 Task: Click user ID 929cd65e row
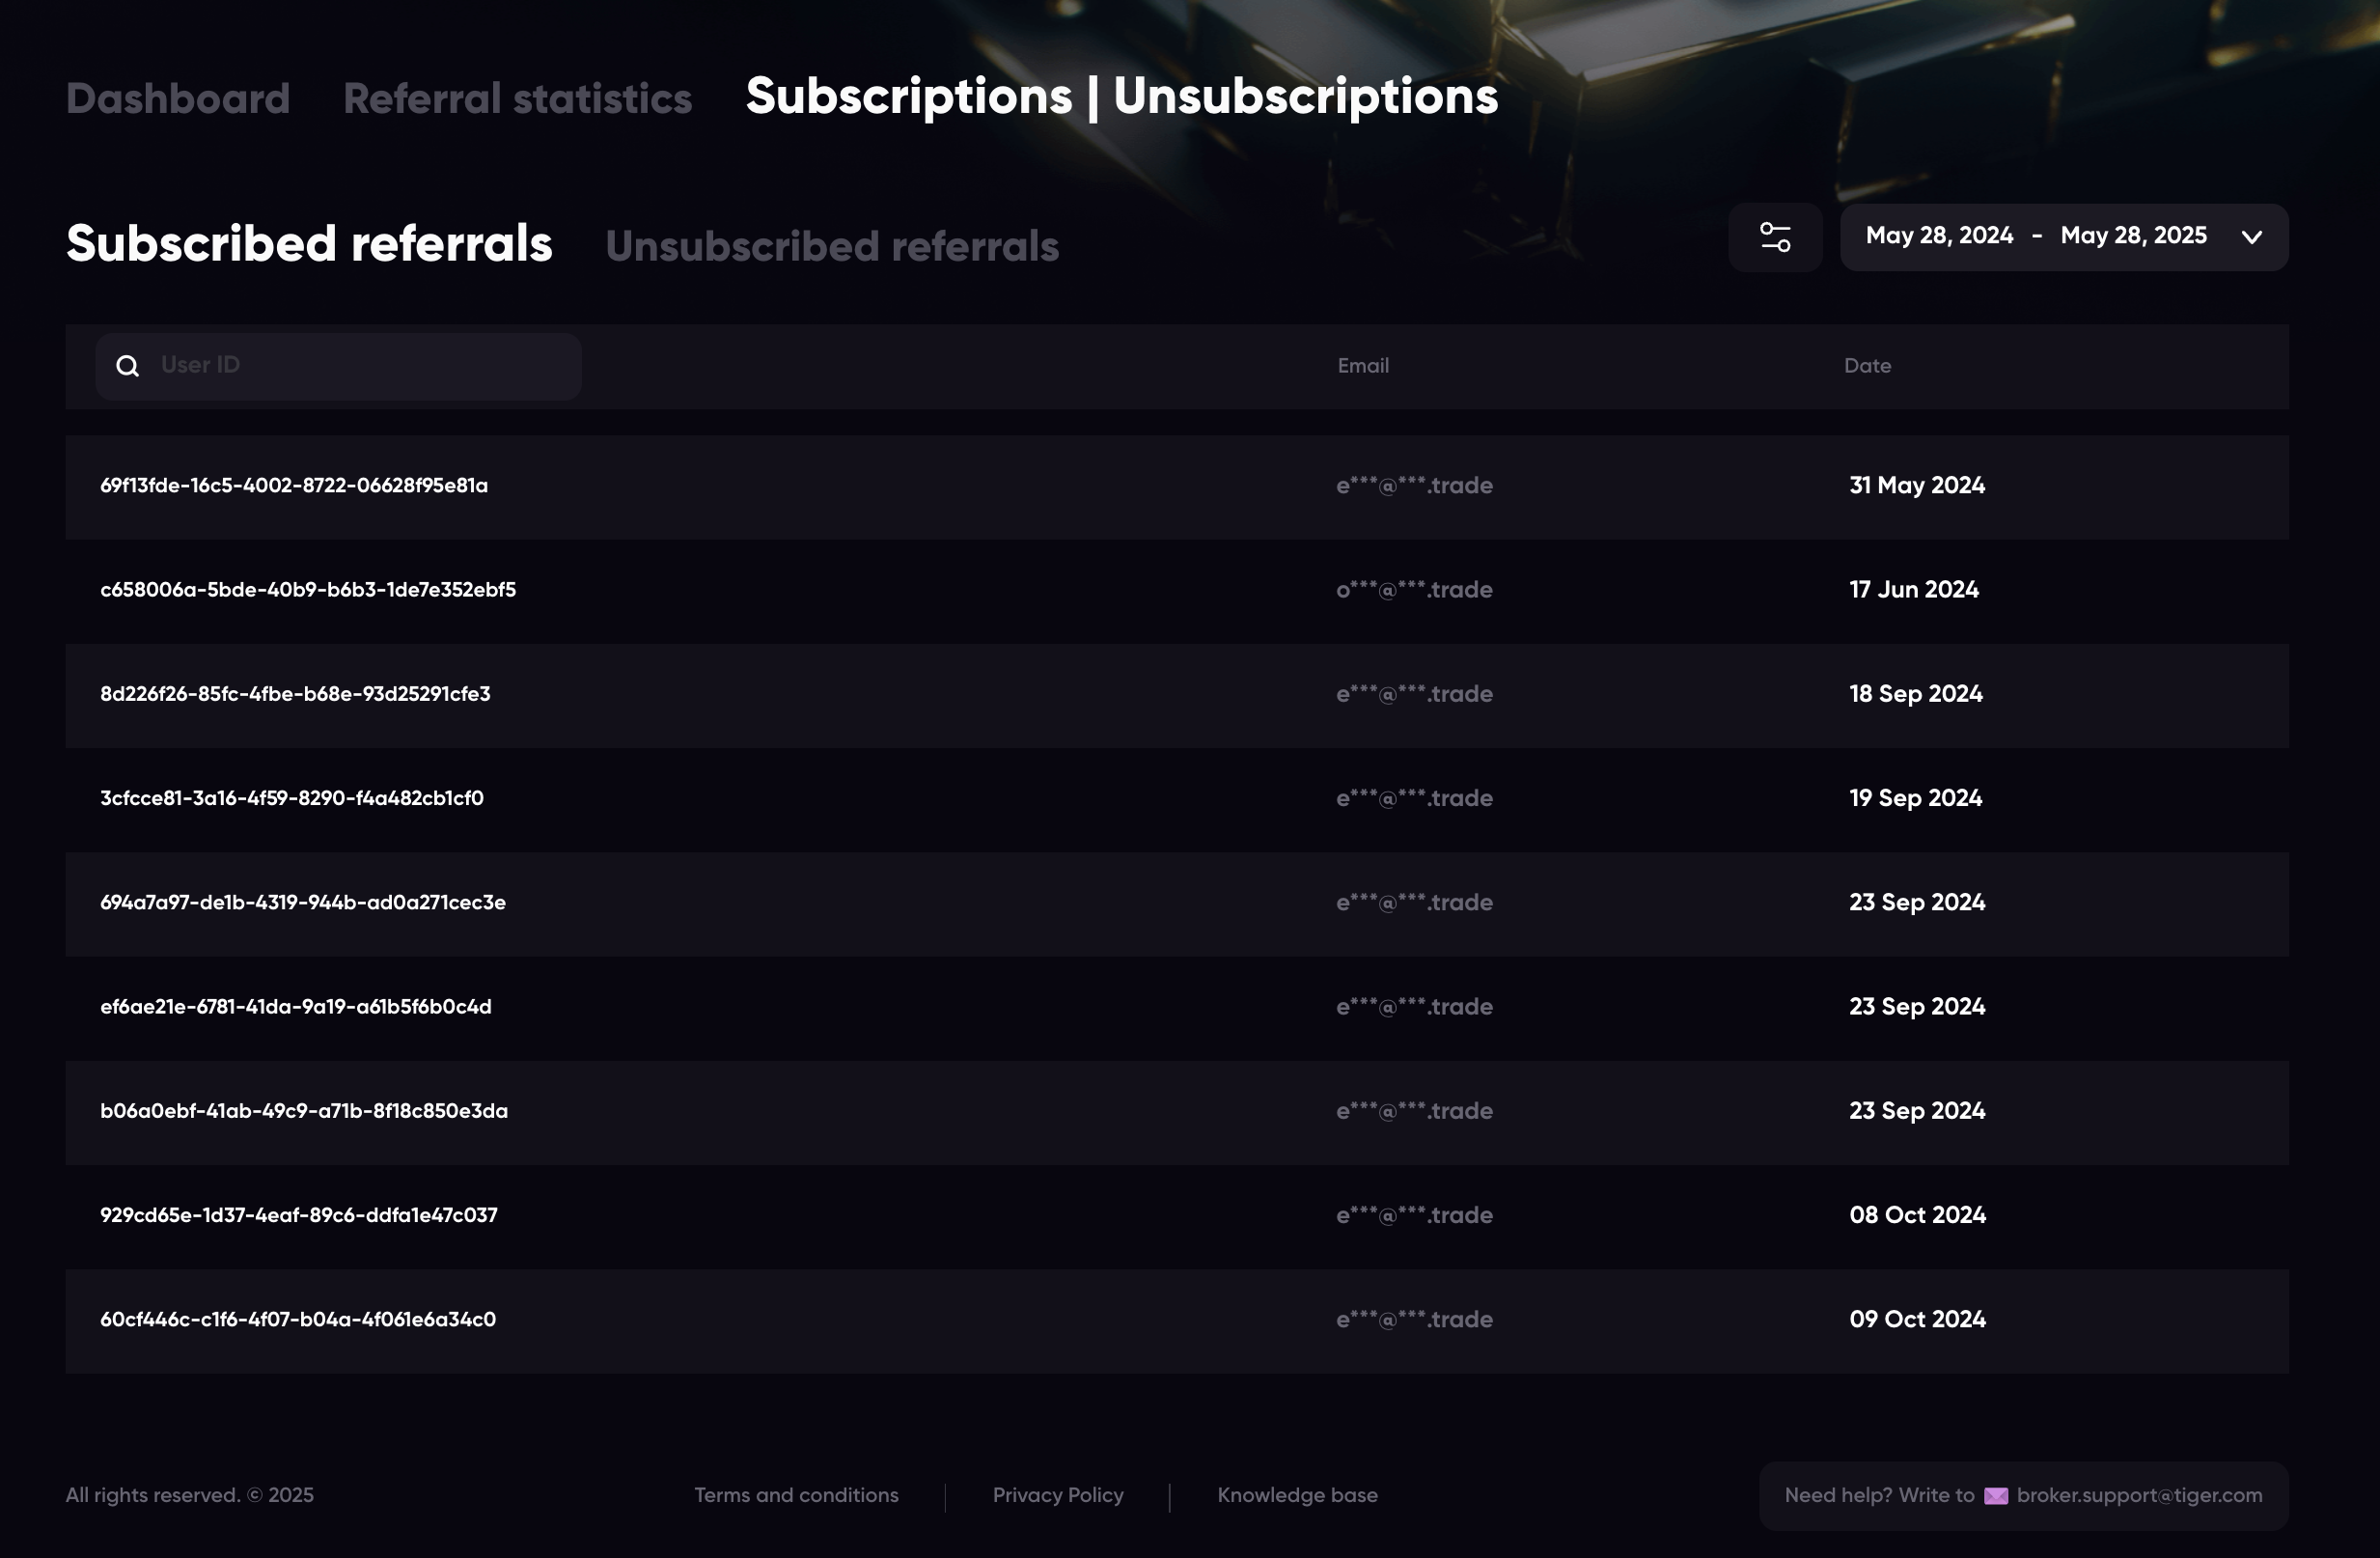298,1215
